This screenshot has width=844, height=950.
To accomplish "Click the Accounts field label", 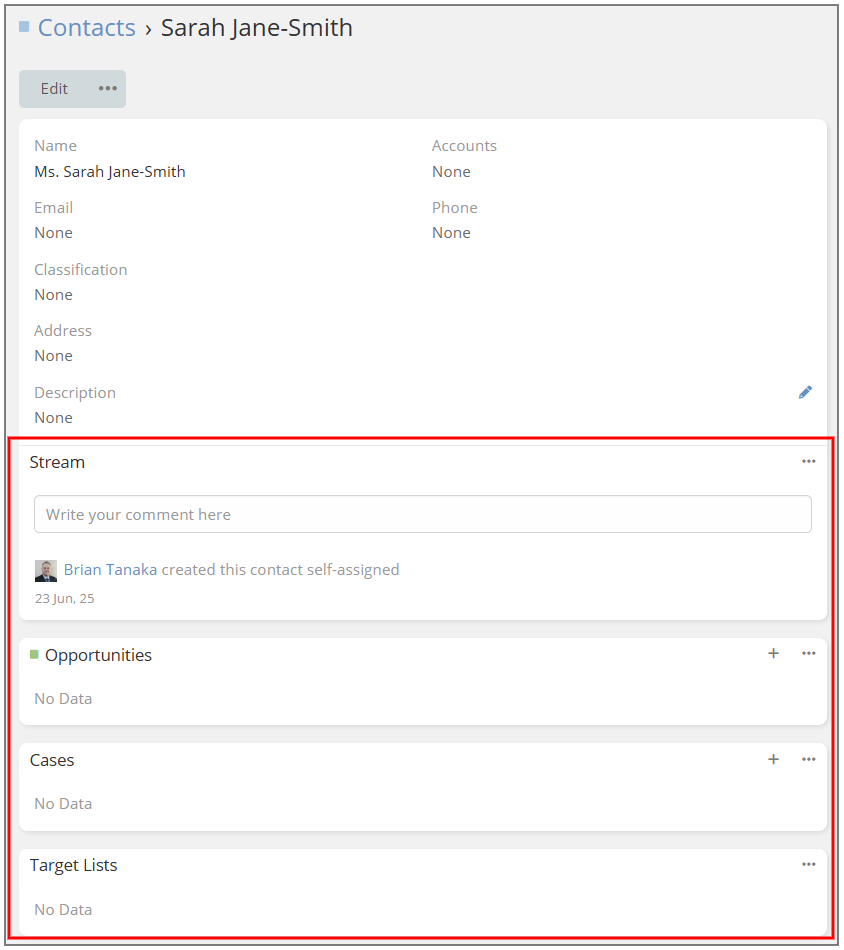I will [x=464, y=146].
